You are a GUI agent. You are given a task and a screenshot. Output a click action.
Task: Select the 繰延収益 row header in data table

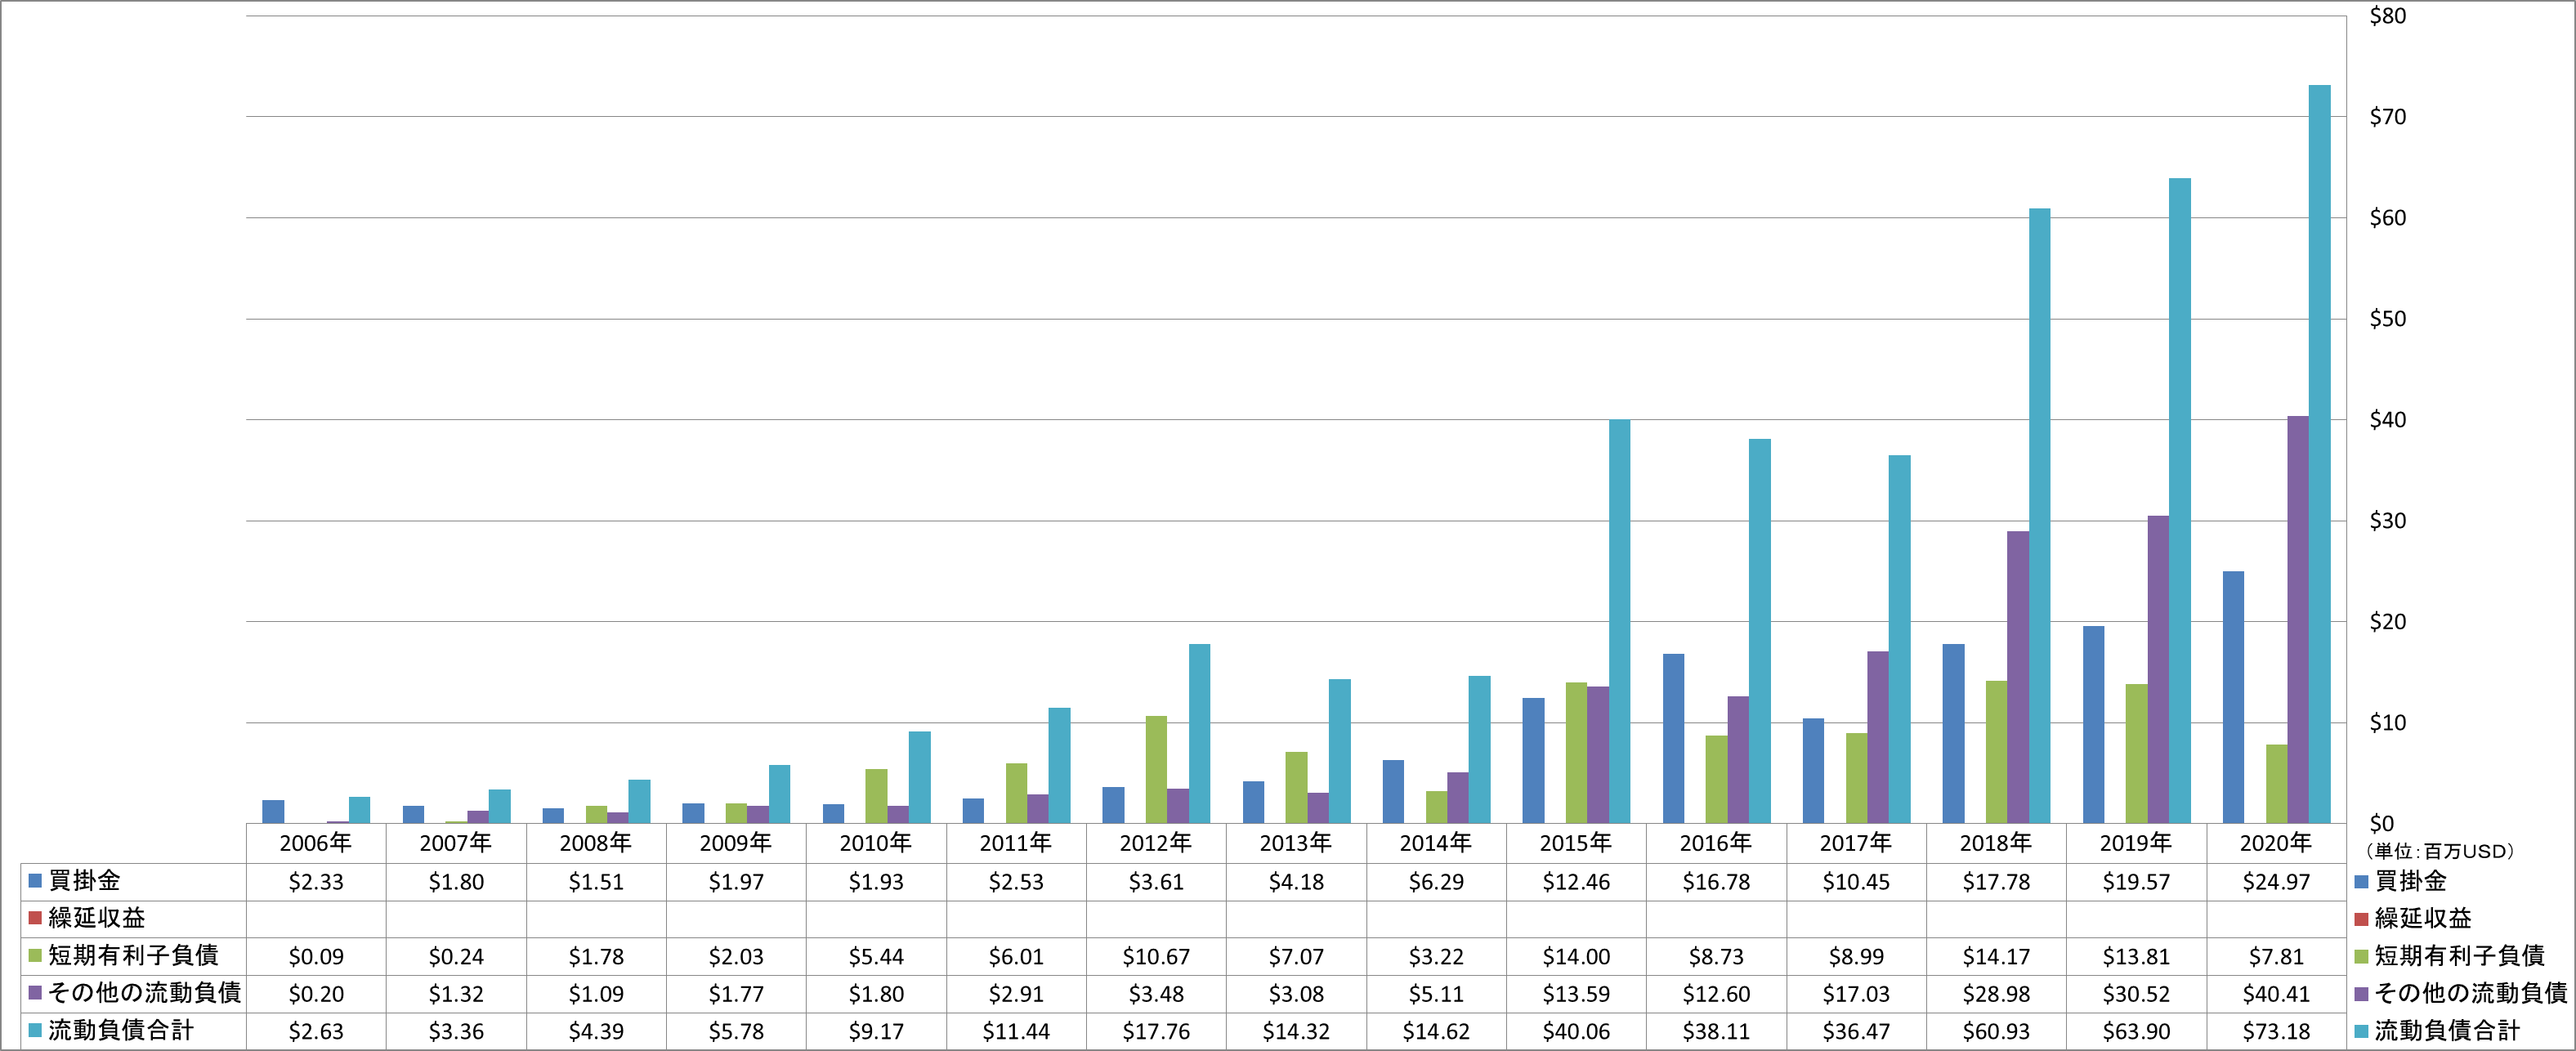[133, 918]
